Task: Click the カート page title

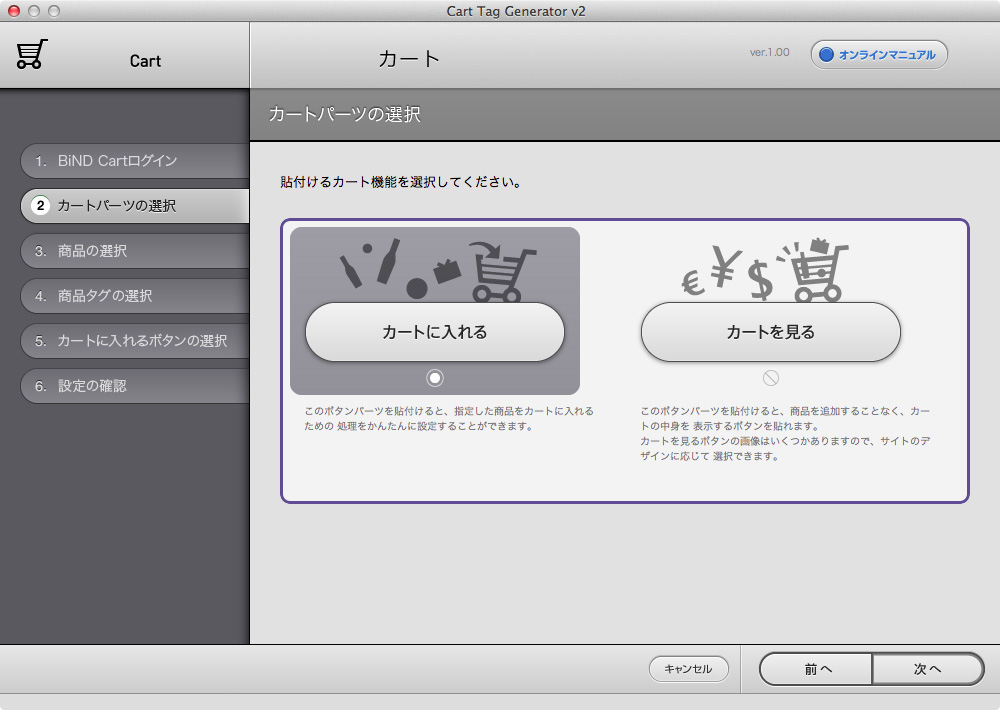Action: pos(409,59)
